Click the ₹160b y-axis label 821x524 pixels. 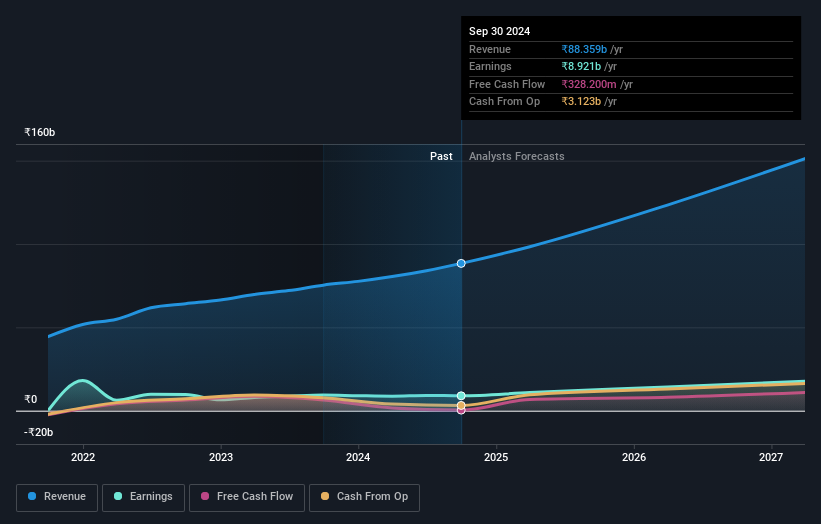[39, 132]
